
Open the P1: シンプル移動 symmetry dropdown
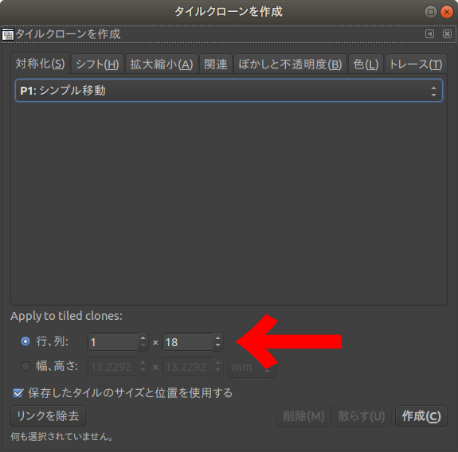click(x=229, y=91)
